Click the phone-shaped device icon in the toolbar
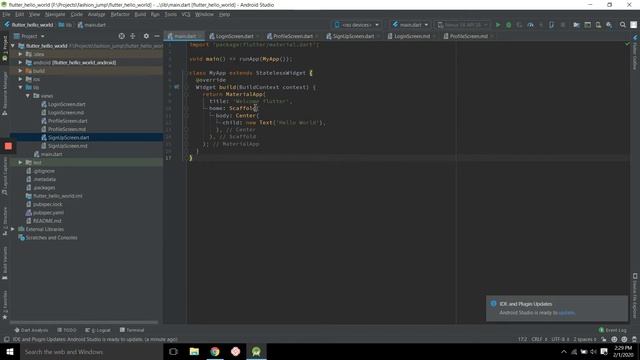Screen dimensions: 640x360 pyautogui.click(x=551, y=25)
